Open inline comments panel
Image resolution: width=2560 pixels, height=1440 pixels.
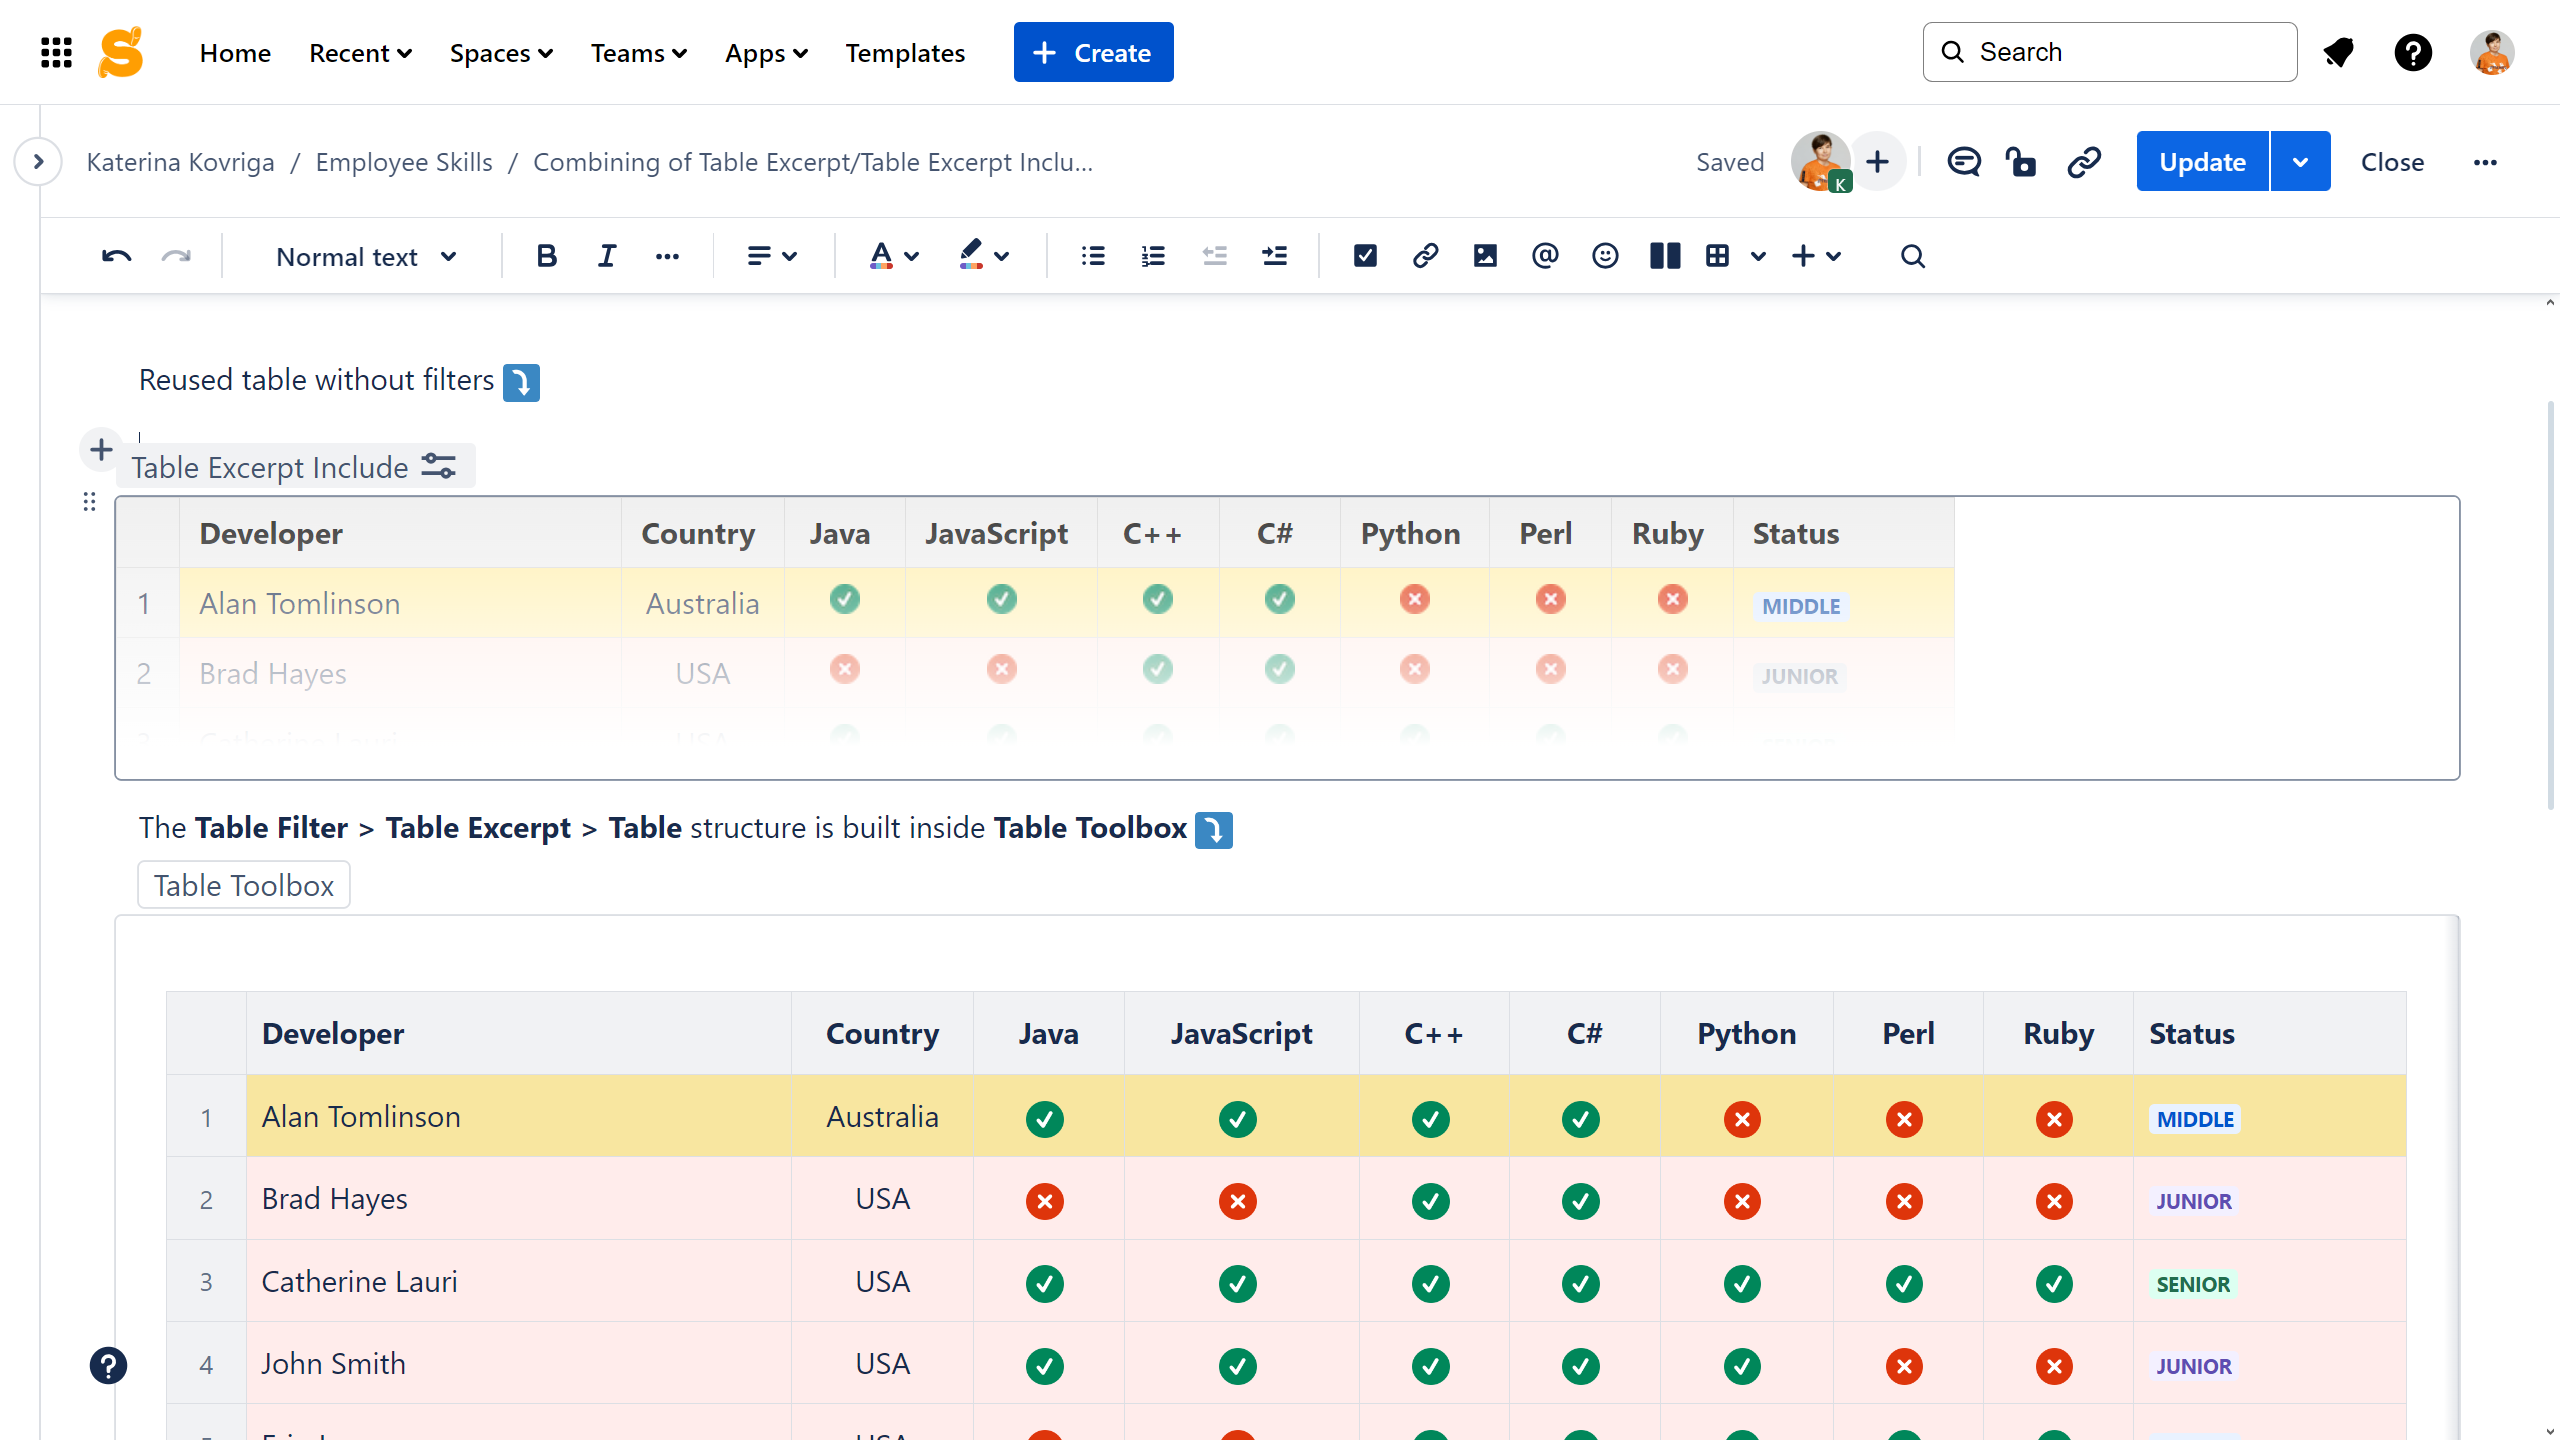pos(1963,161)
